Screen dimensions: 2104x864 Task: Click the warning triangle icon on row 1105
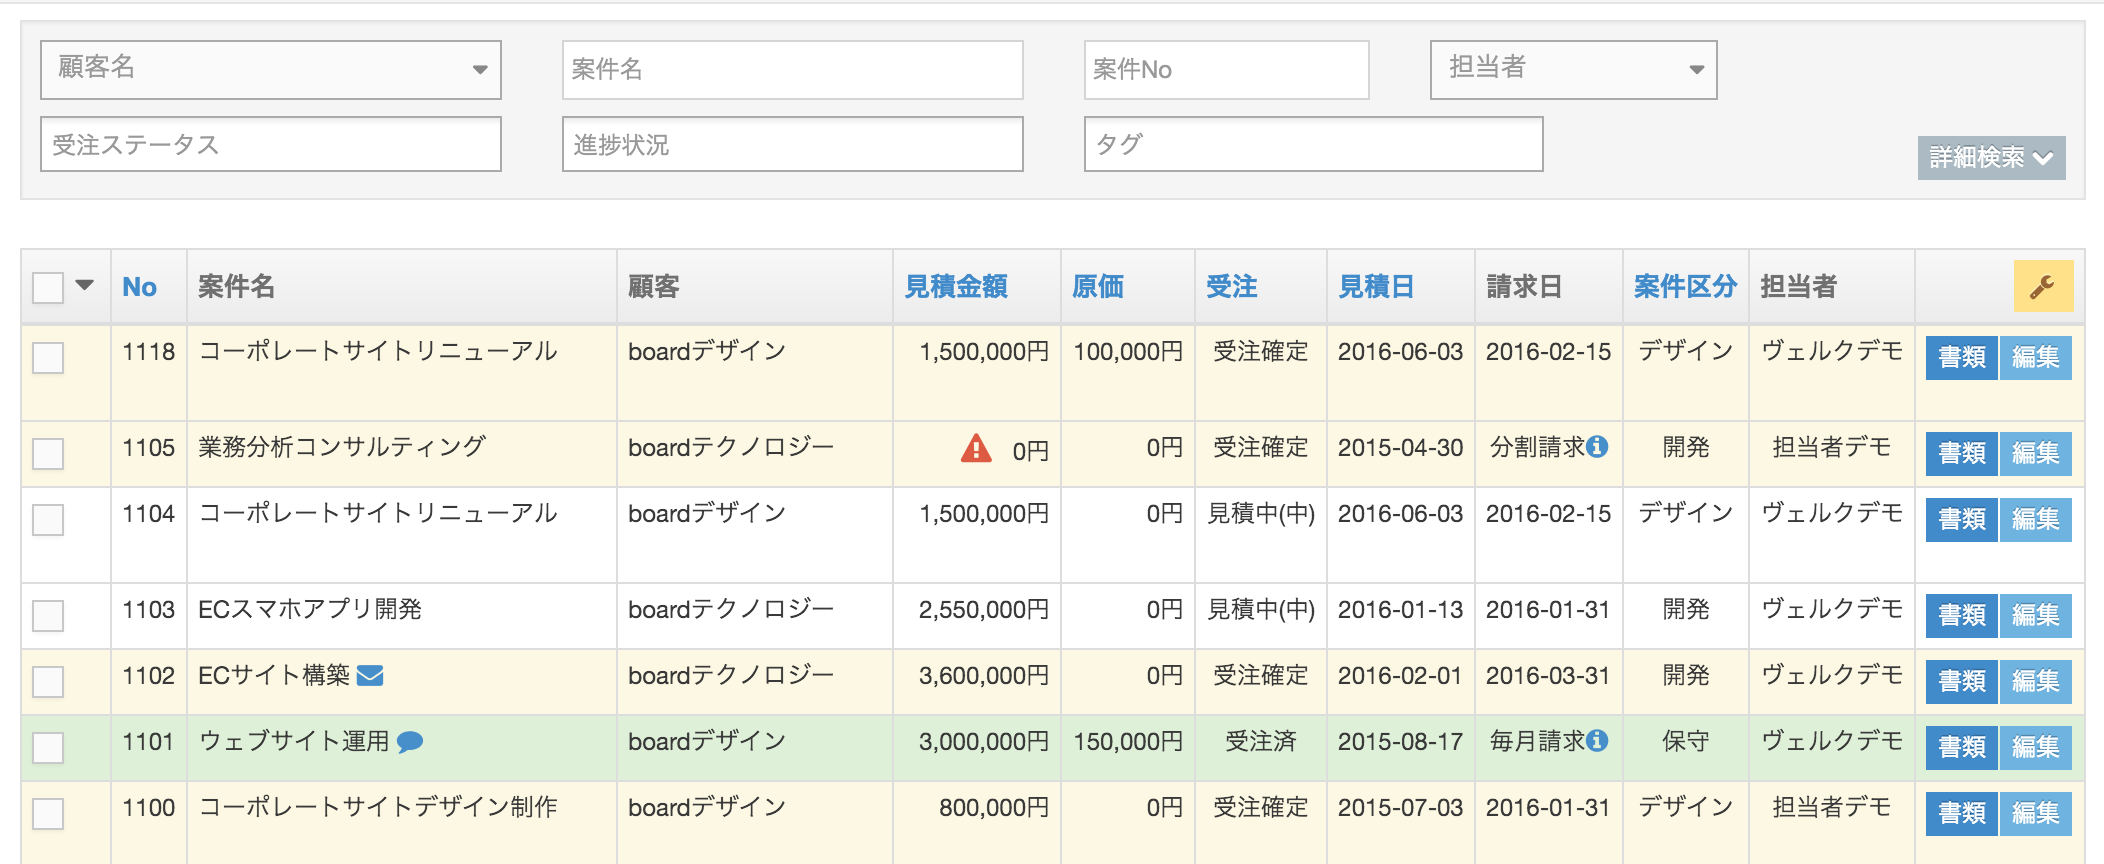click(975, 449)
